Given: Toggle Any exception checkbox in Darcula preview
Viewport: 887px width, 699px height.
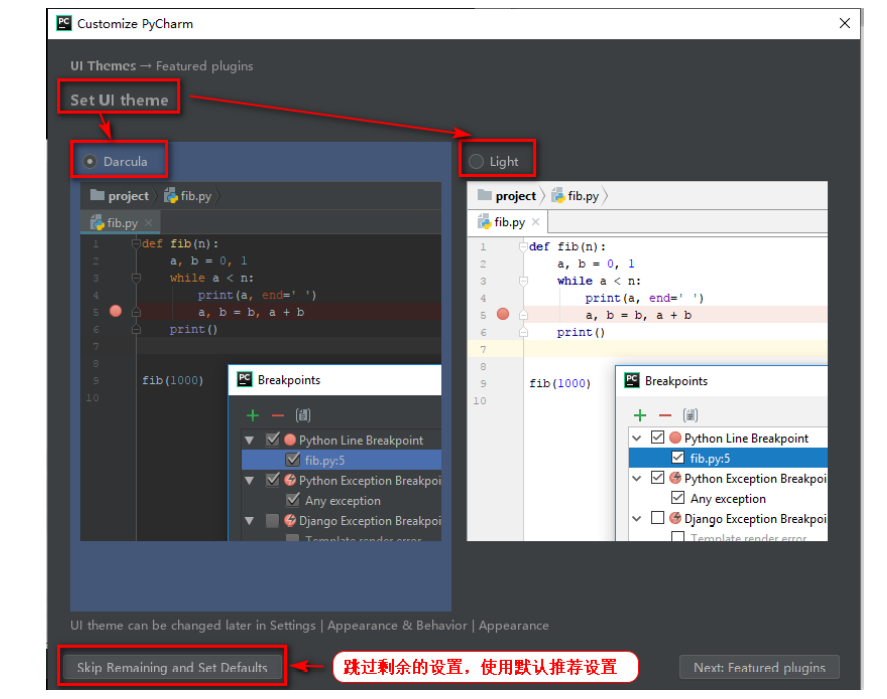Looking at the screenshot, I should (x=293, y=500).
